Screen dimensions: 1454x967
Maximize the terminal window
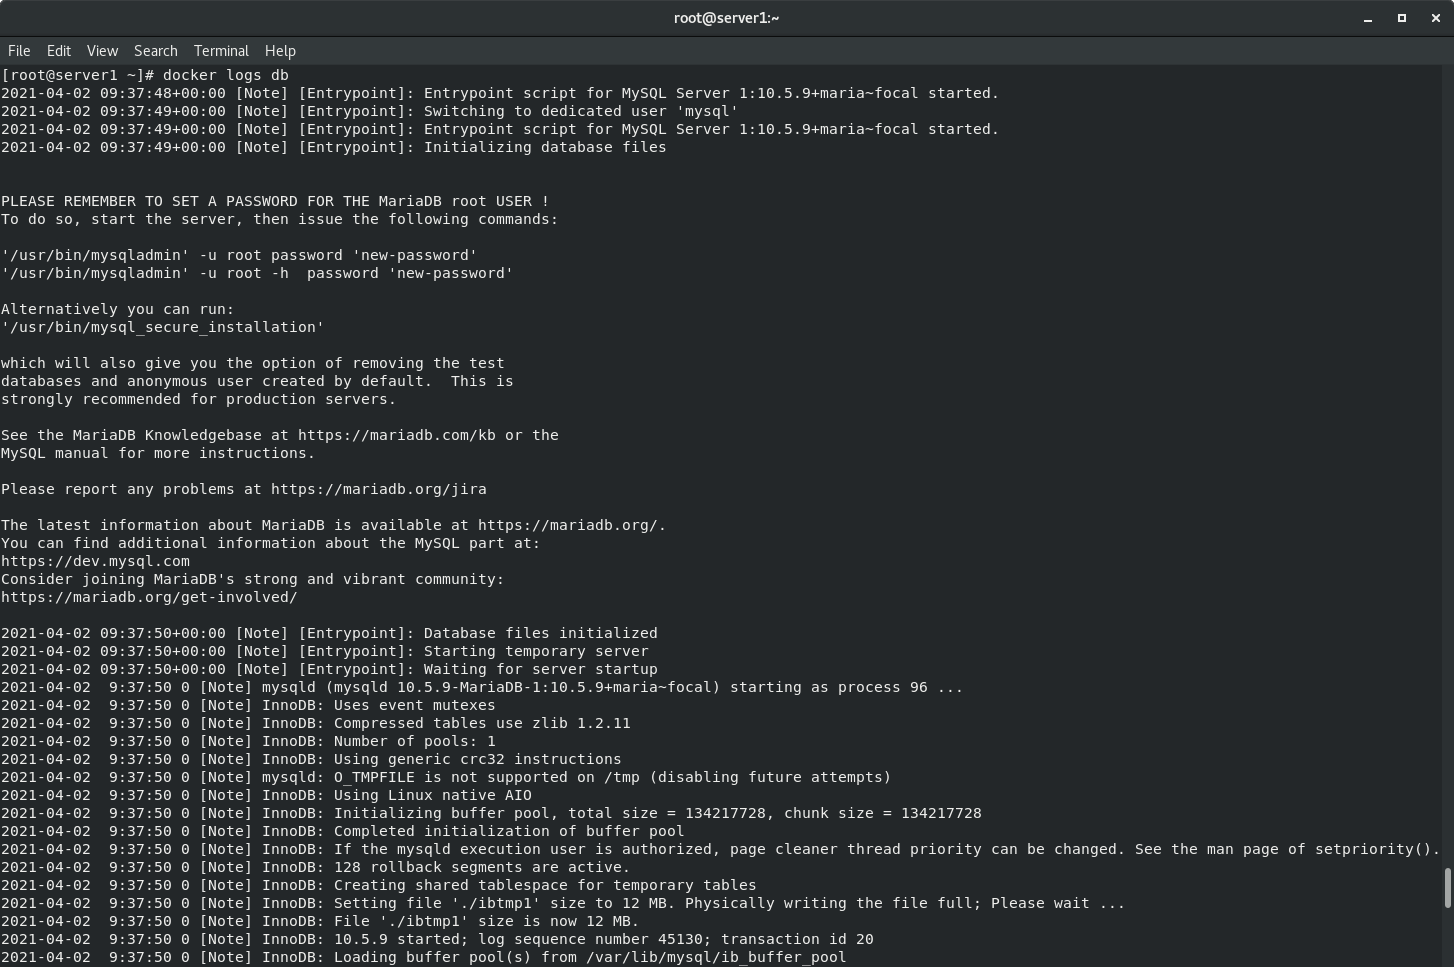tap(1402, 18)
